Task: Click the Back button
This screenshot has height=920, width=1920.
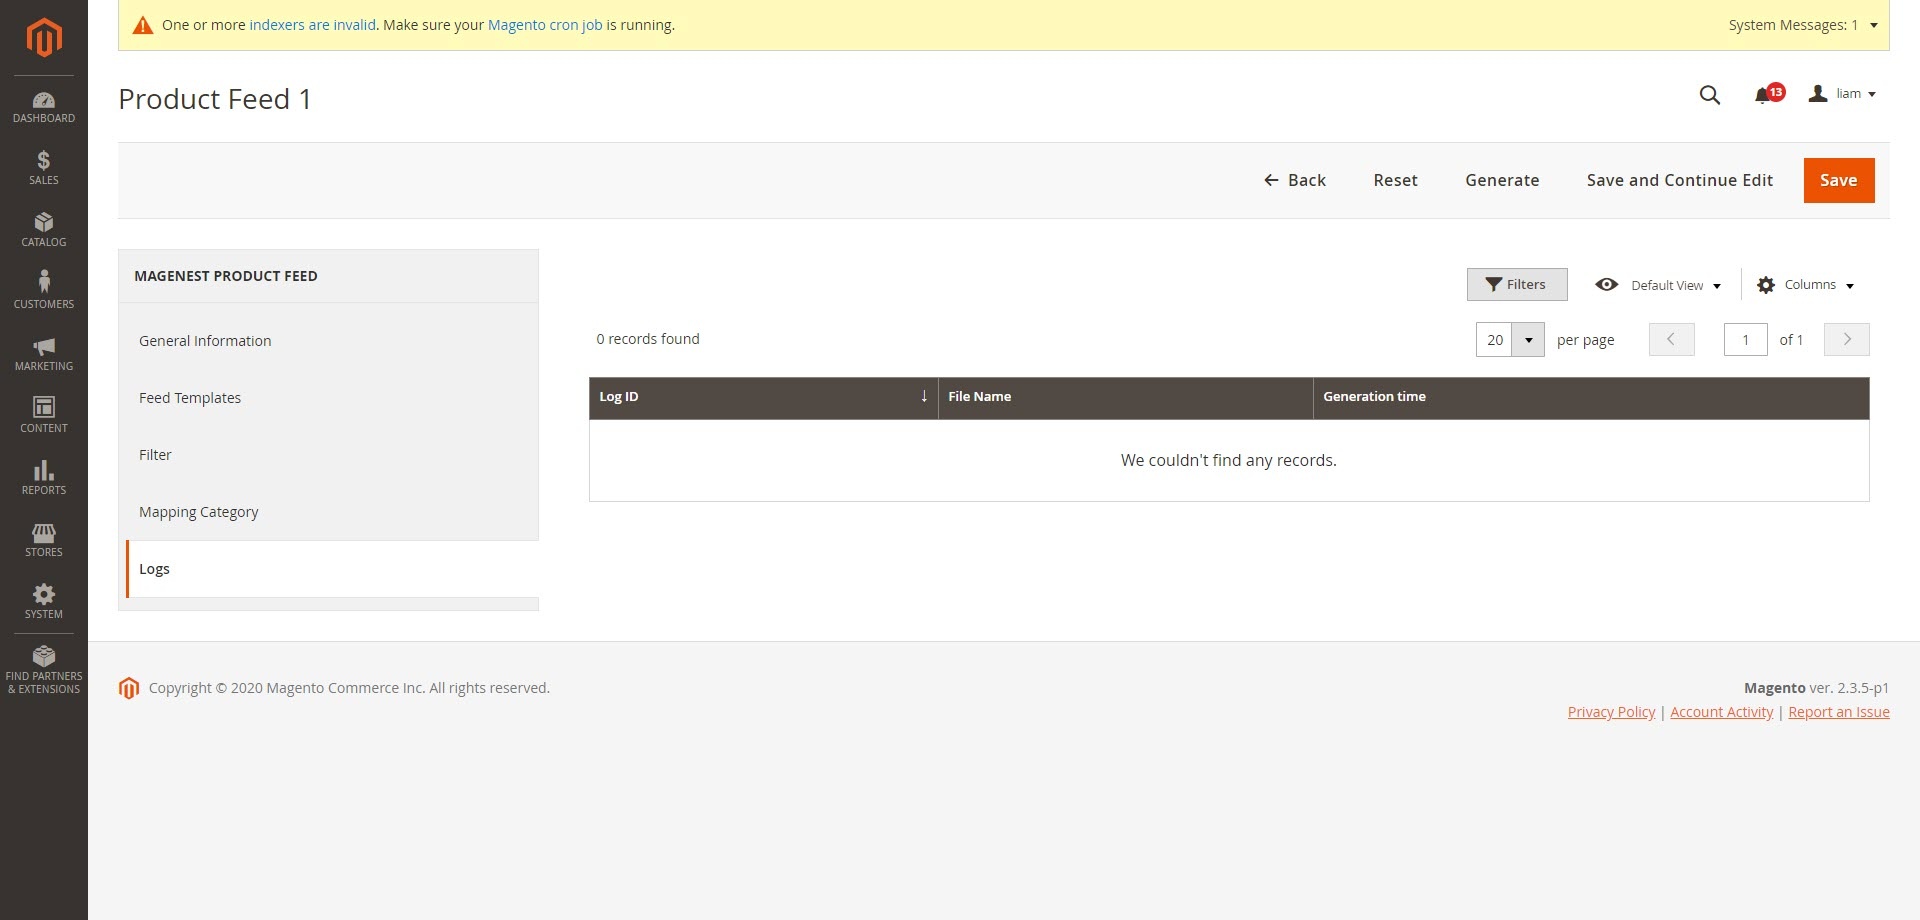Action: pos(1295,180)
